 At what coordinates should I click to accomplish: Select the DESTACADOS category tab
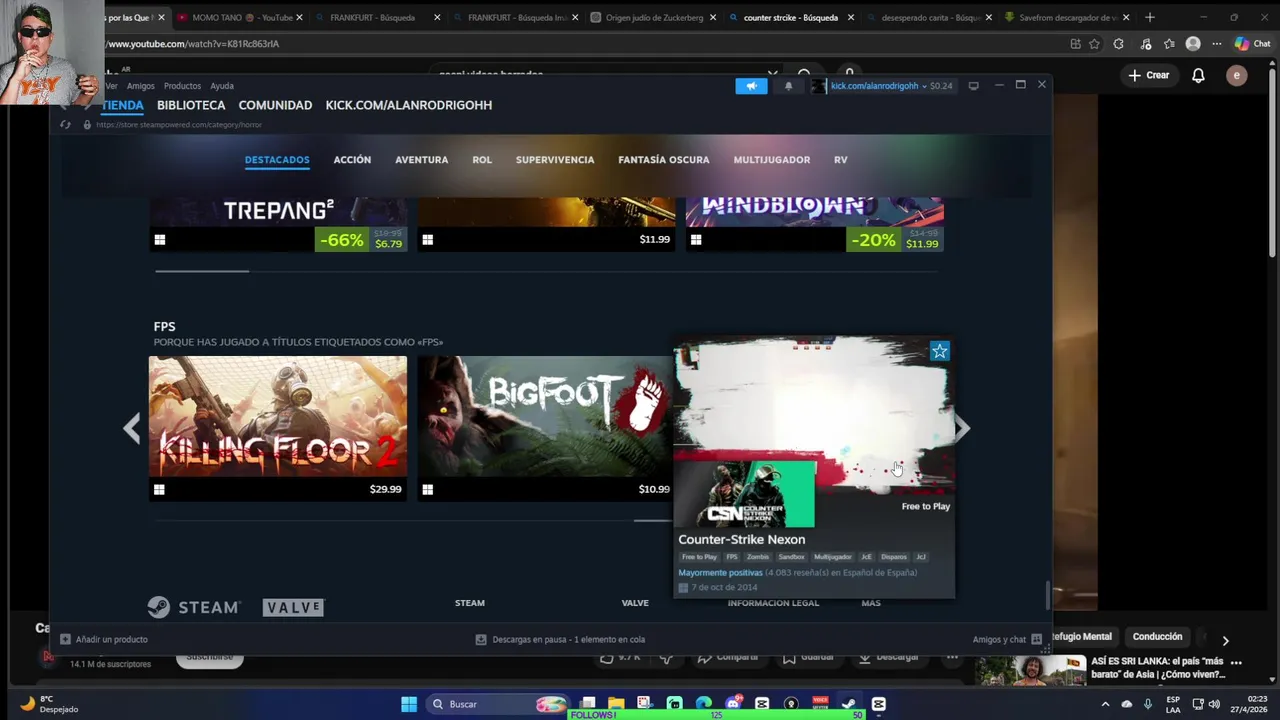(x=277, y=160)
